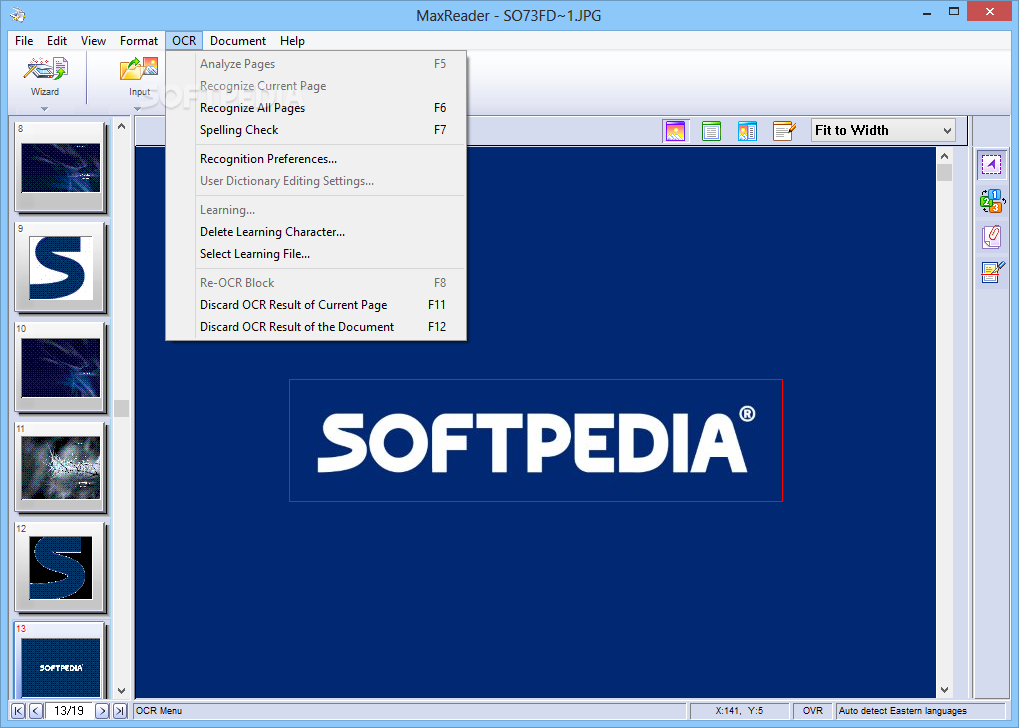
Task: Click thumbnail panel scroll down arrow
Action: click(x=122, y=691)
